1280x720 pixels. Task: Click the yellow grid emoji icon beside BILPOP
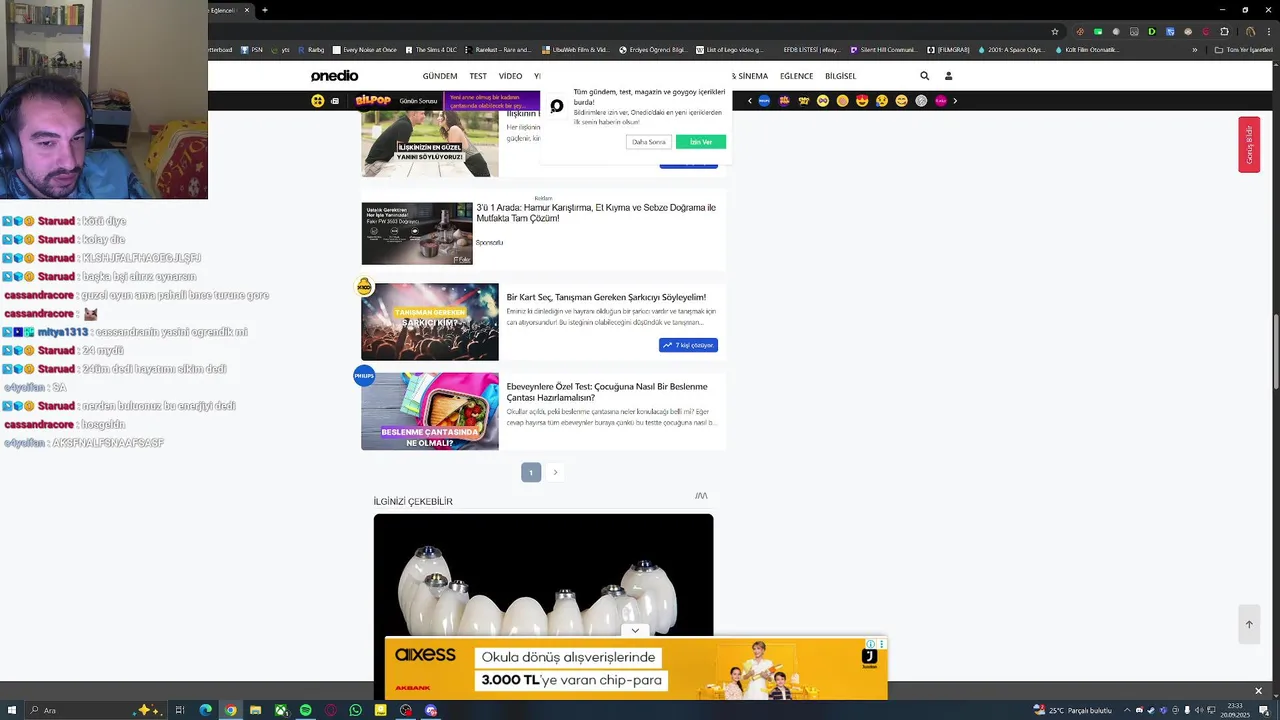[x=318, y=101]
